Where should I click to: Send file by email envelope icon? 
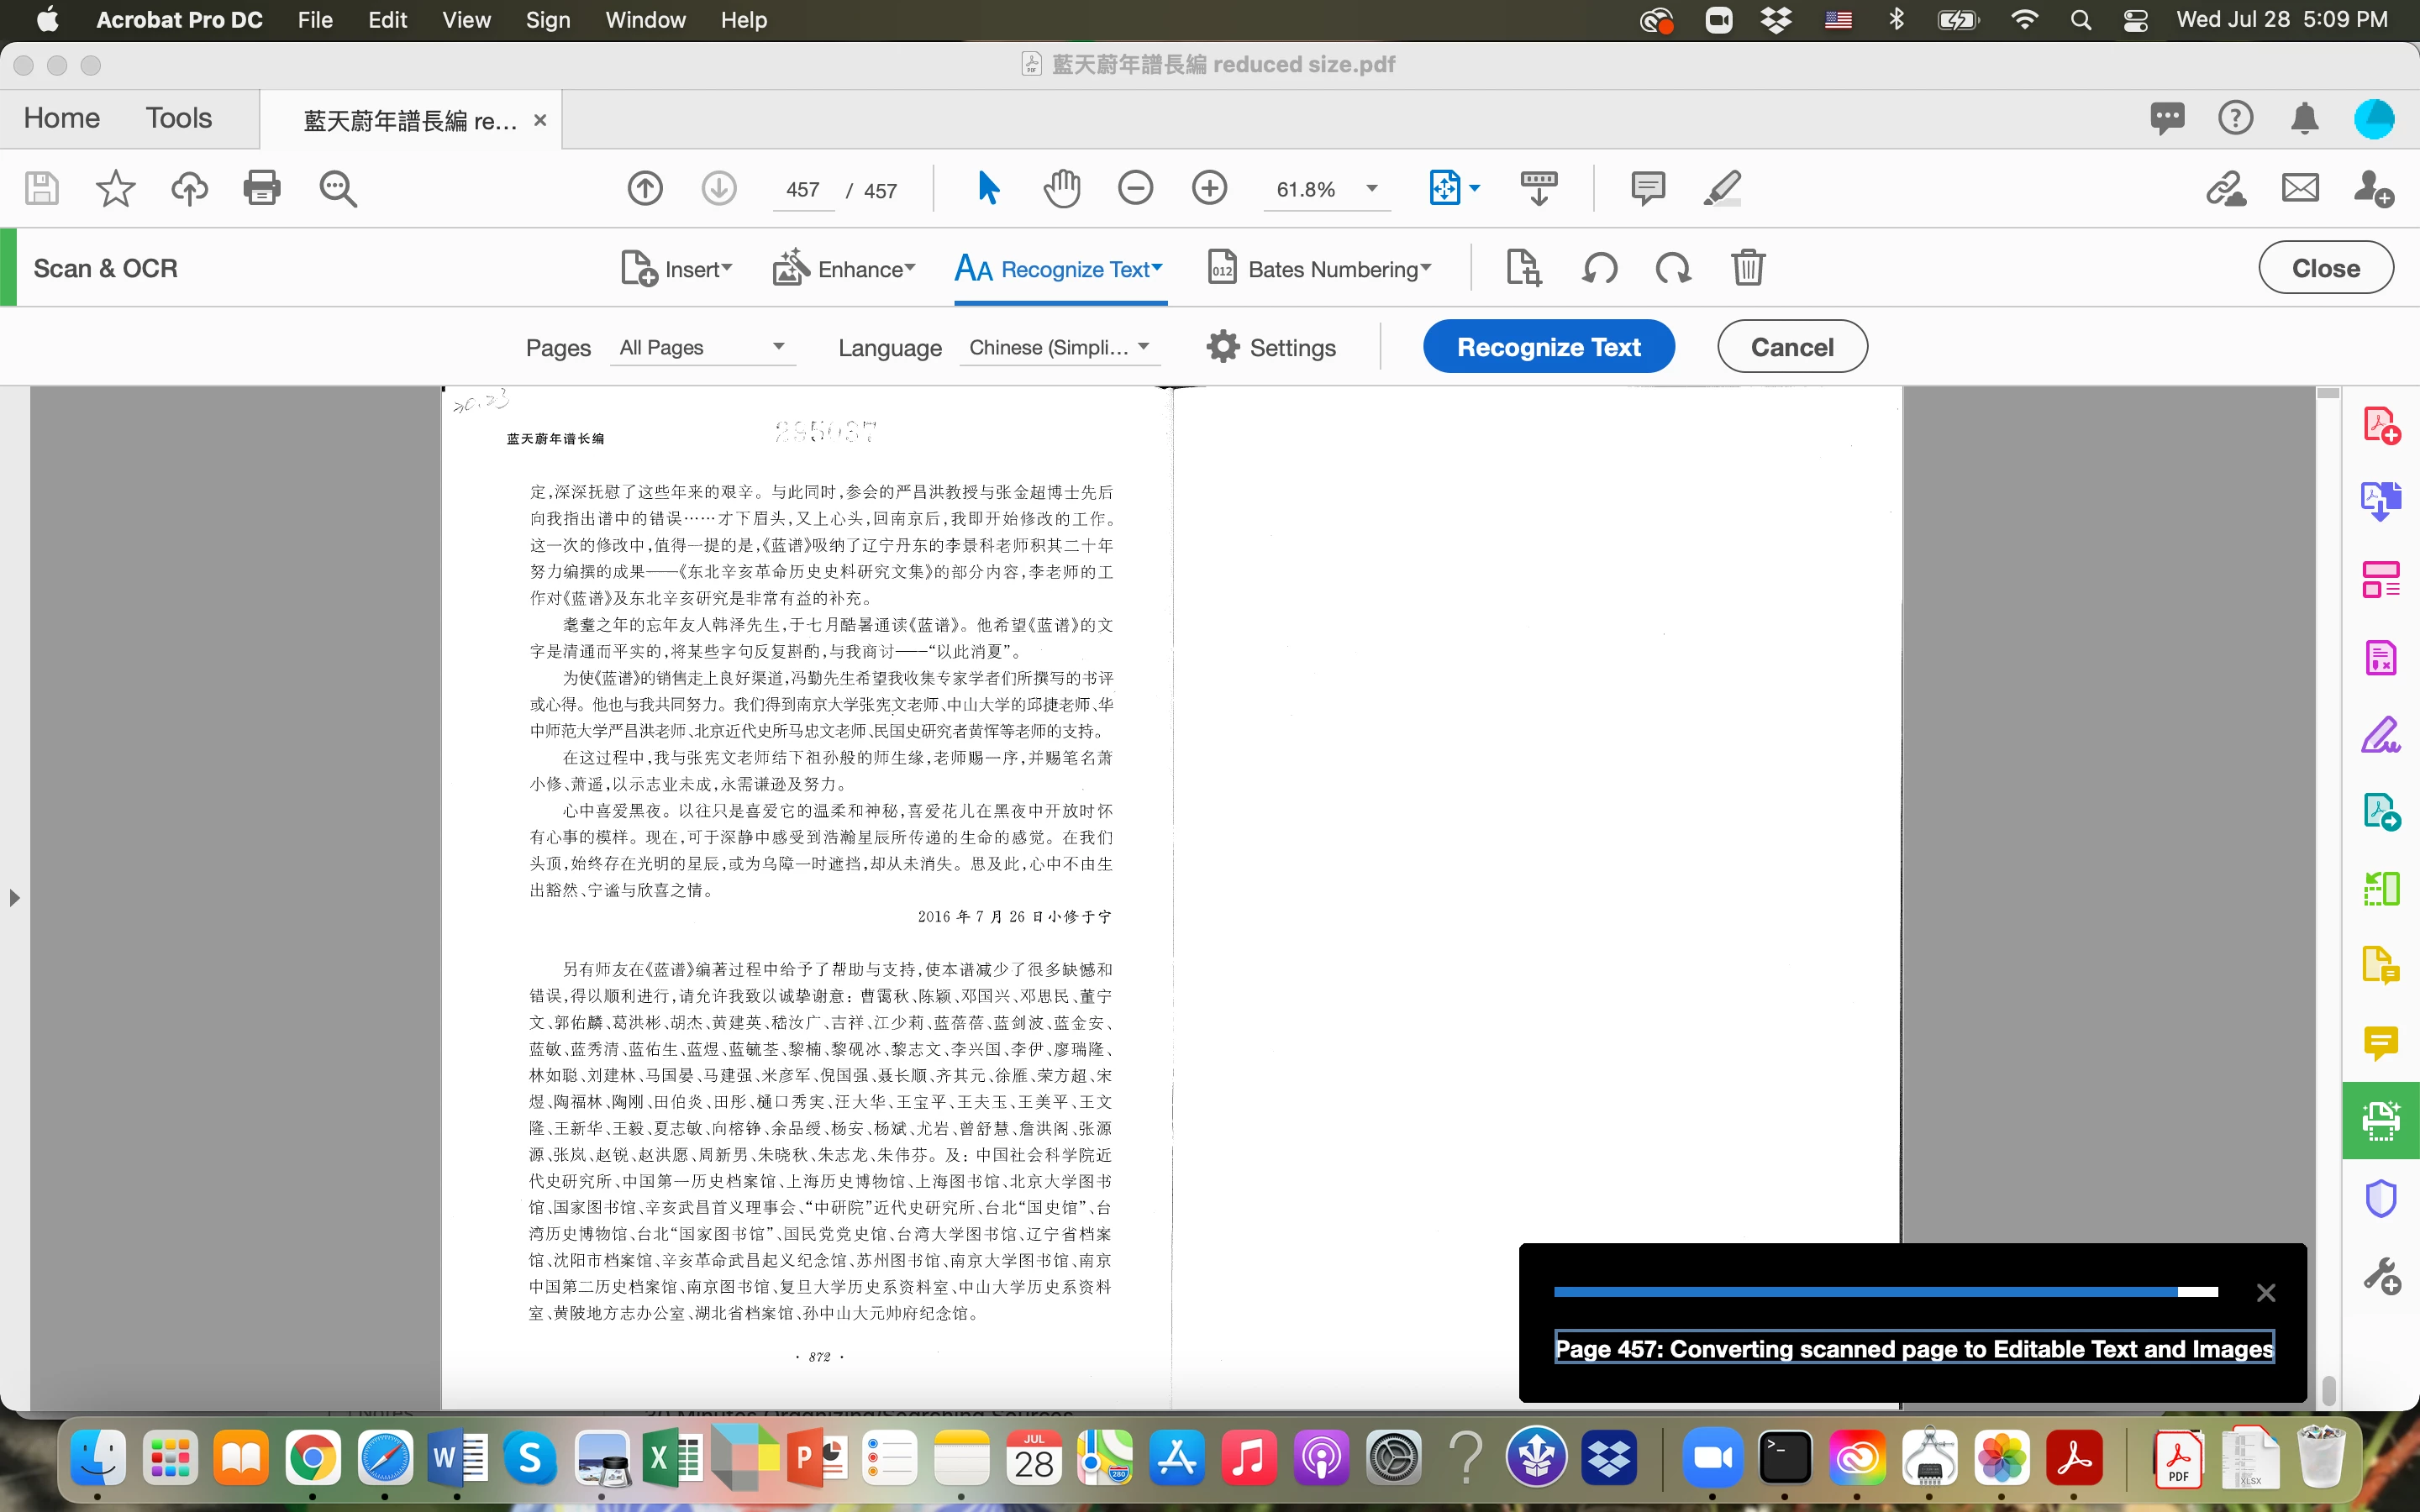2300,188
